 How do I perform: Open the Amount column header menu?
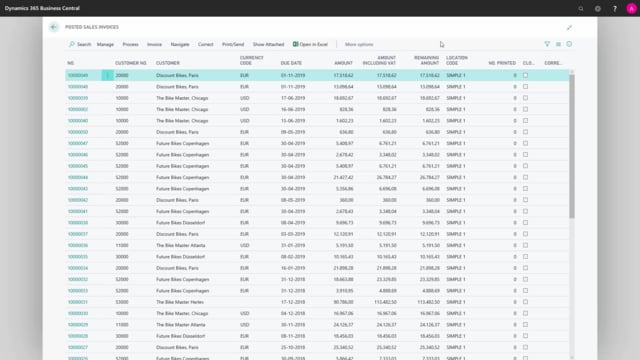343,63
